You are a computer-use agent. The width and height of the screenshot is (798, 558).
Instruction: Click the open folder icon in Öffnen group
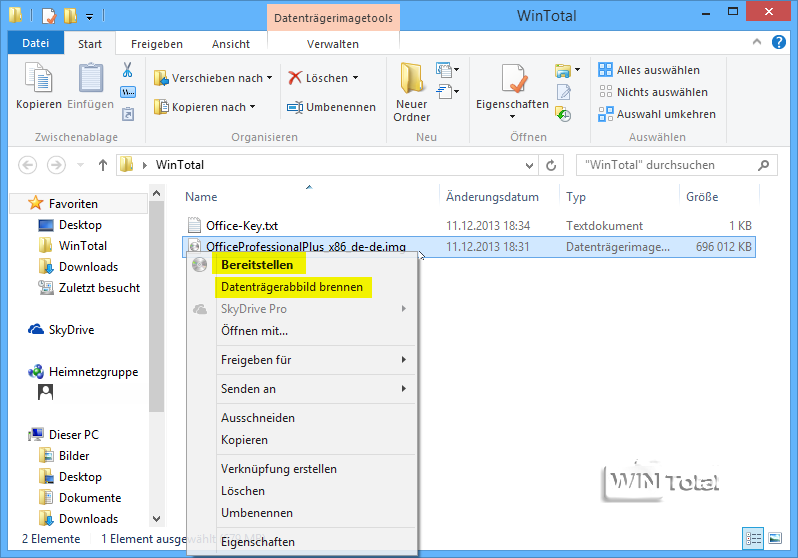point(563,70)
